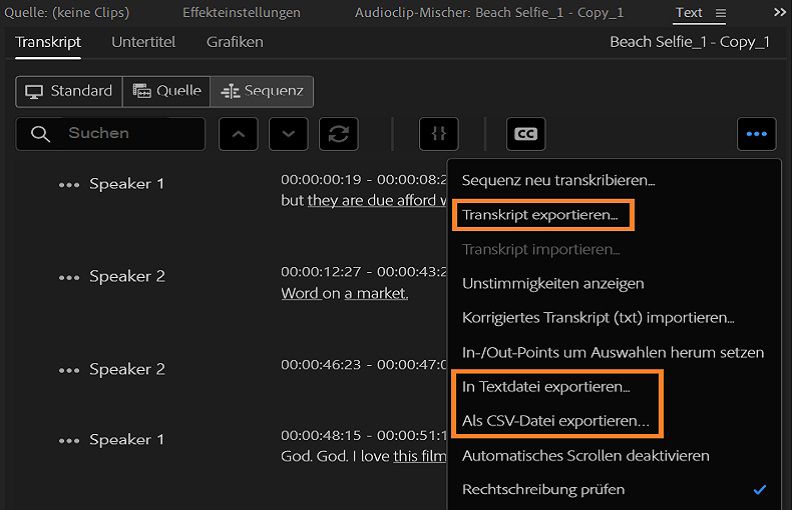Open options dots for Speaker 1 at 00:00:48:15
The image size is (792, 510).
(x=69, y=441)
